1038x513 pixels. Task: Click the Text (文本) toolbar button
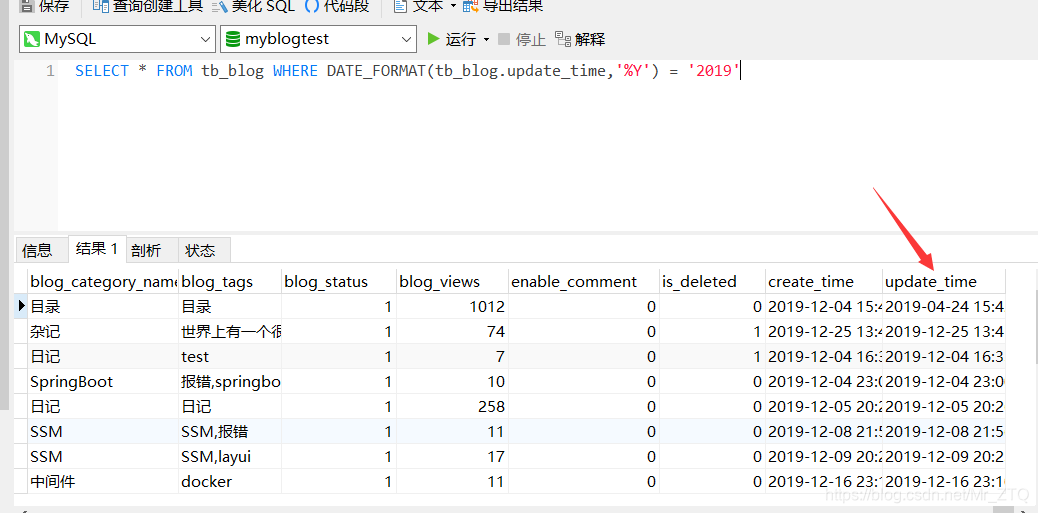[x=419, y=6]
